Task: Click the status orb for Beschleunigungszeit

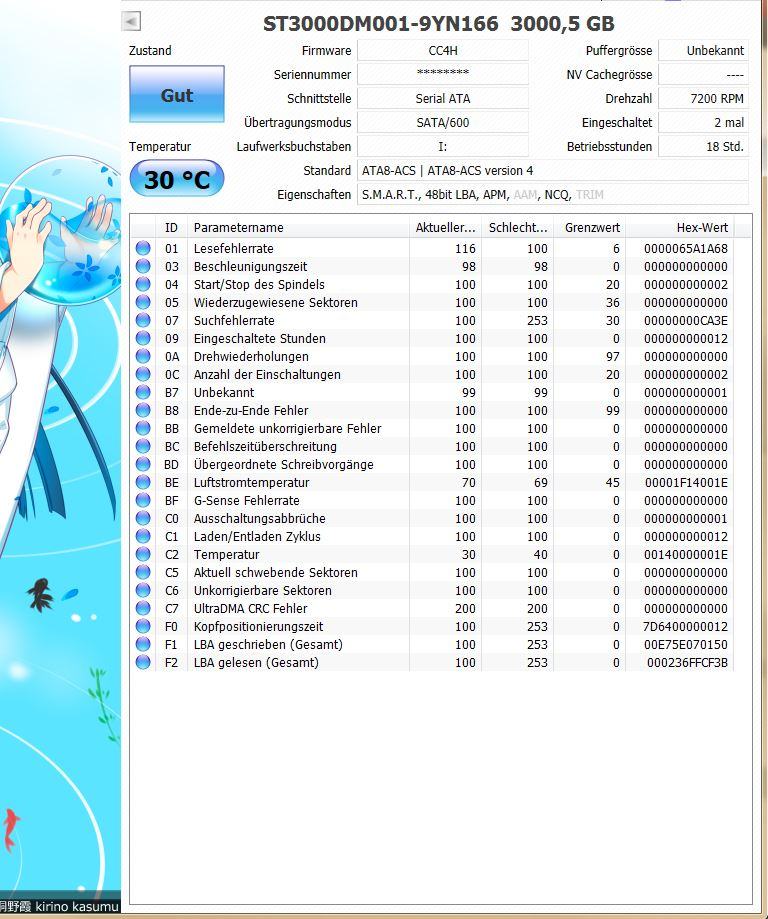Action: pyautogui.click(x=143, y=266)
